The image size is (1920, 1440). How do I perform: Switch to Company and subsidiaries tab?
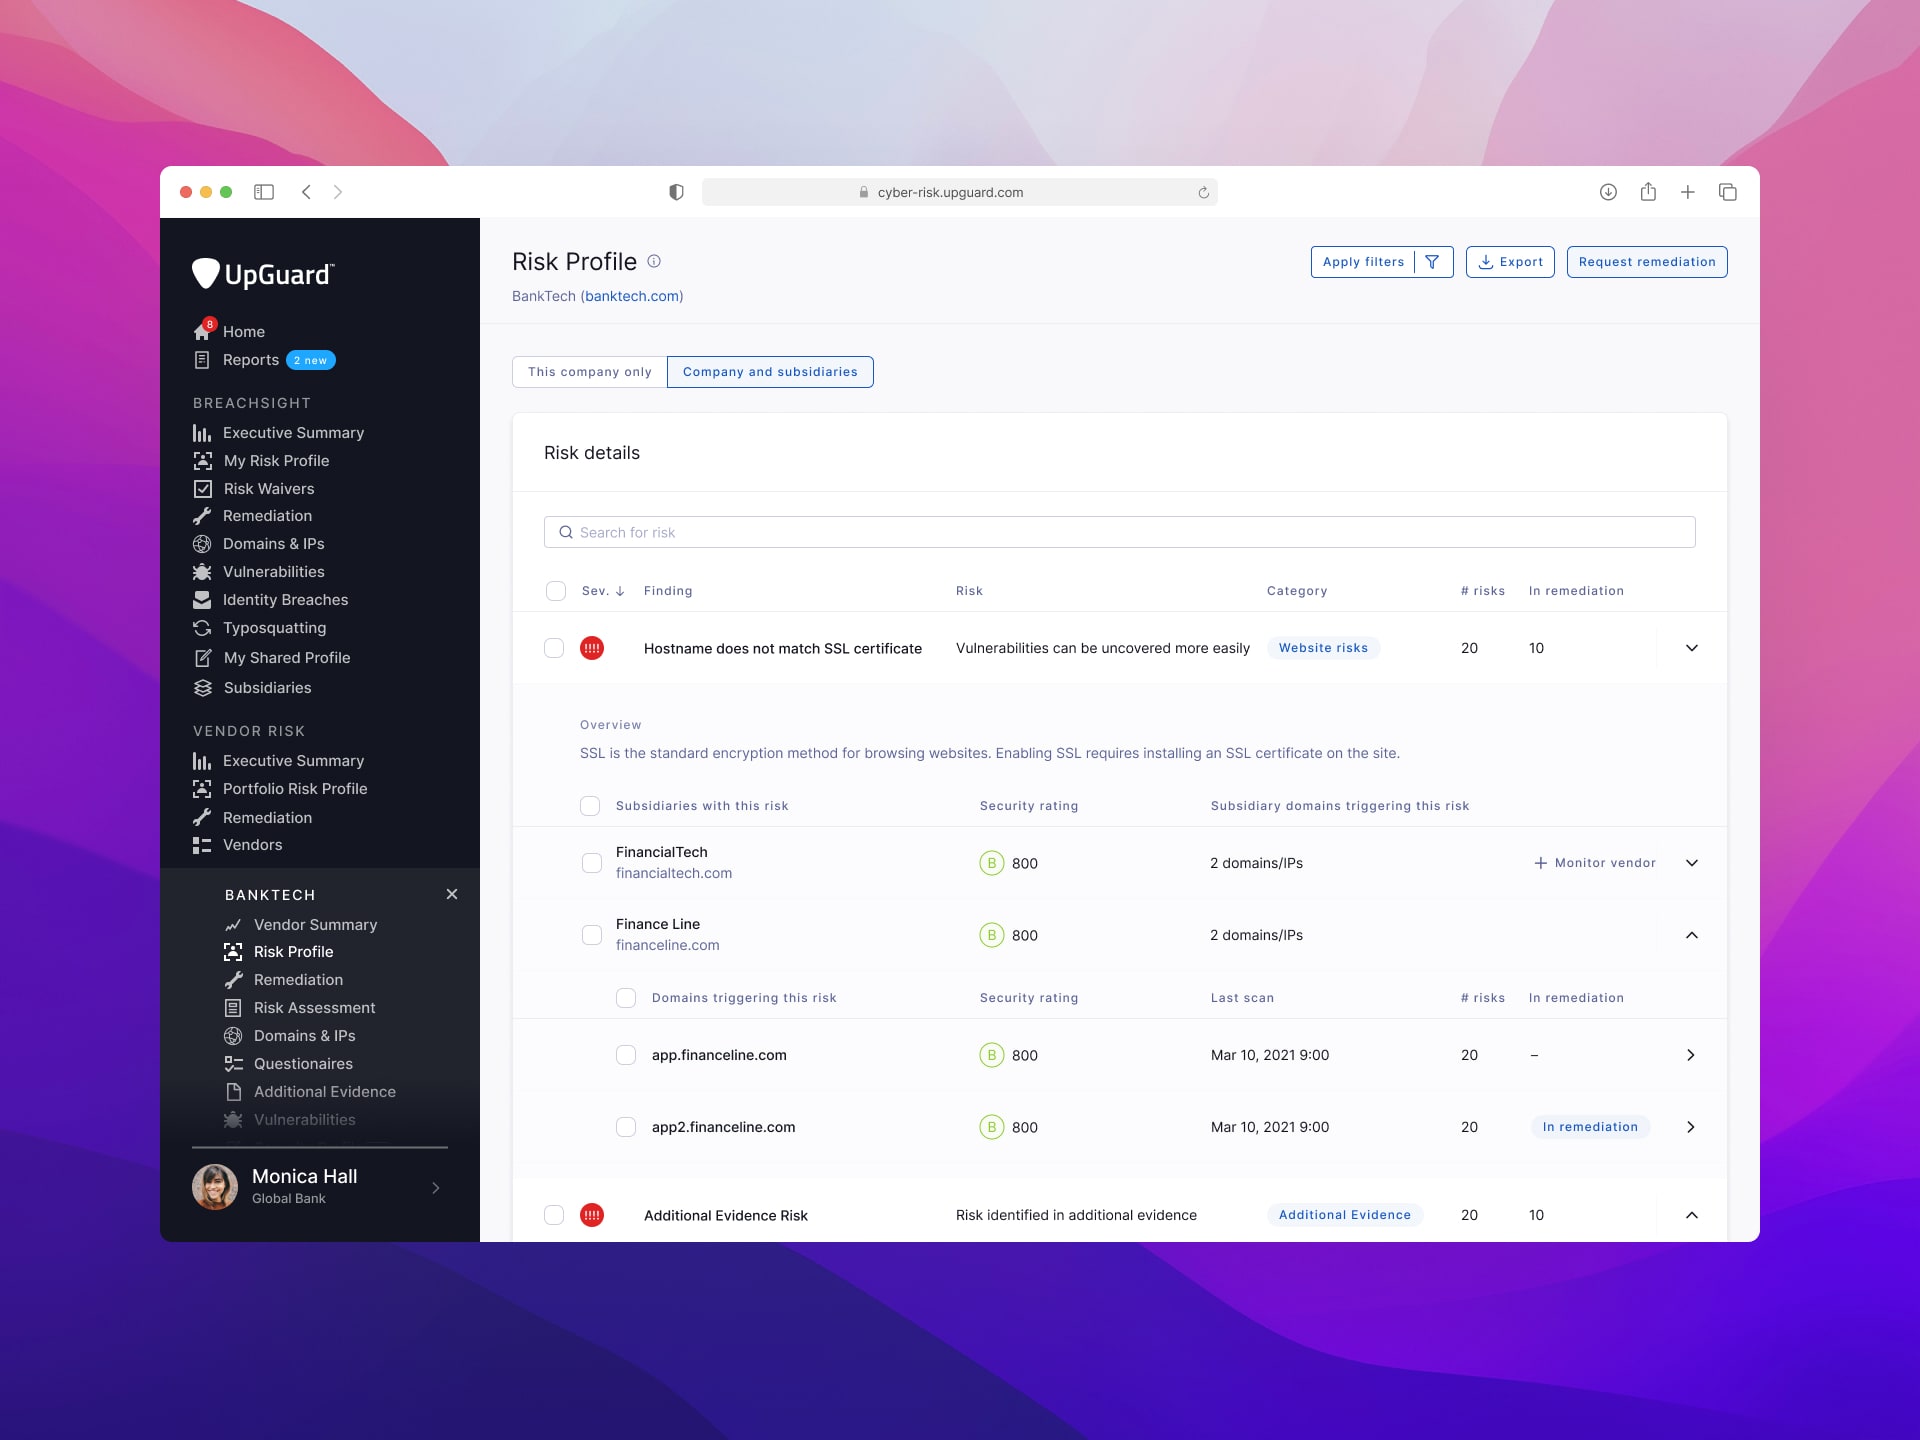point(770,372)
